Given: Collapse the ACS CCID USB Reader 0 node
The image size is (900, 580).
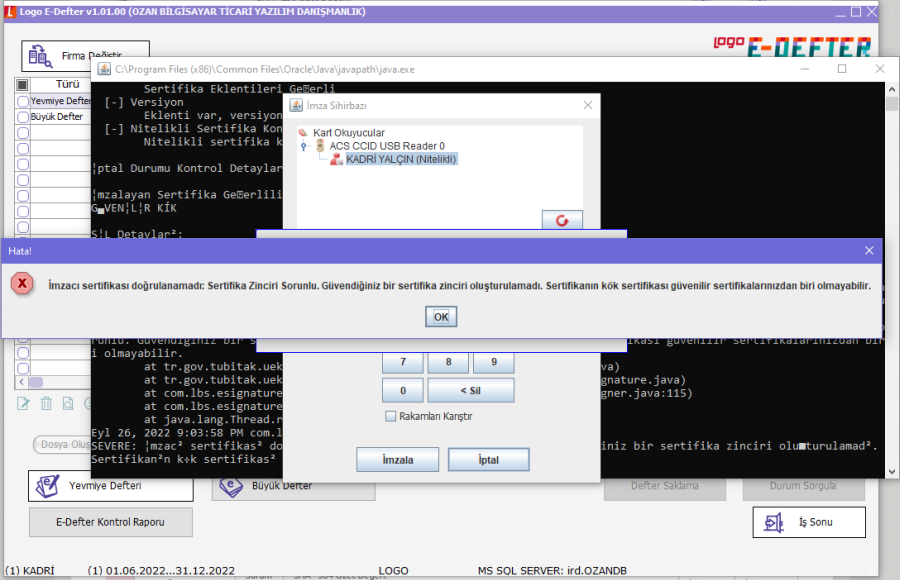Looking at the screenshot, I should click(304, 146).
